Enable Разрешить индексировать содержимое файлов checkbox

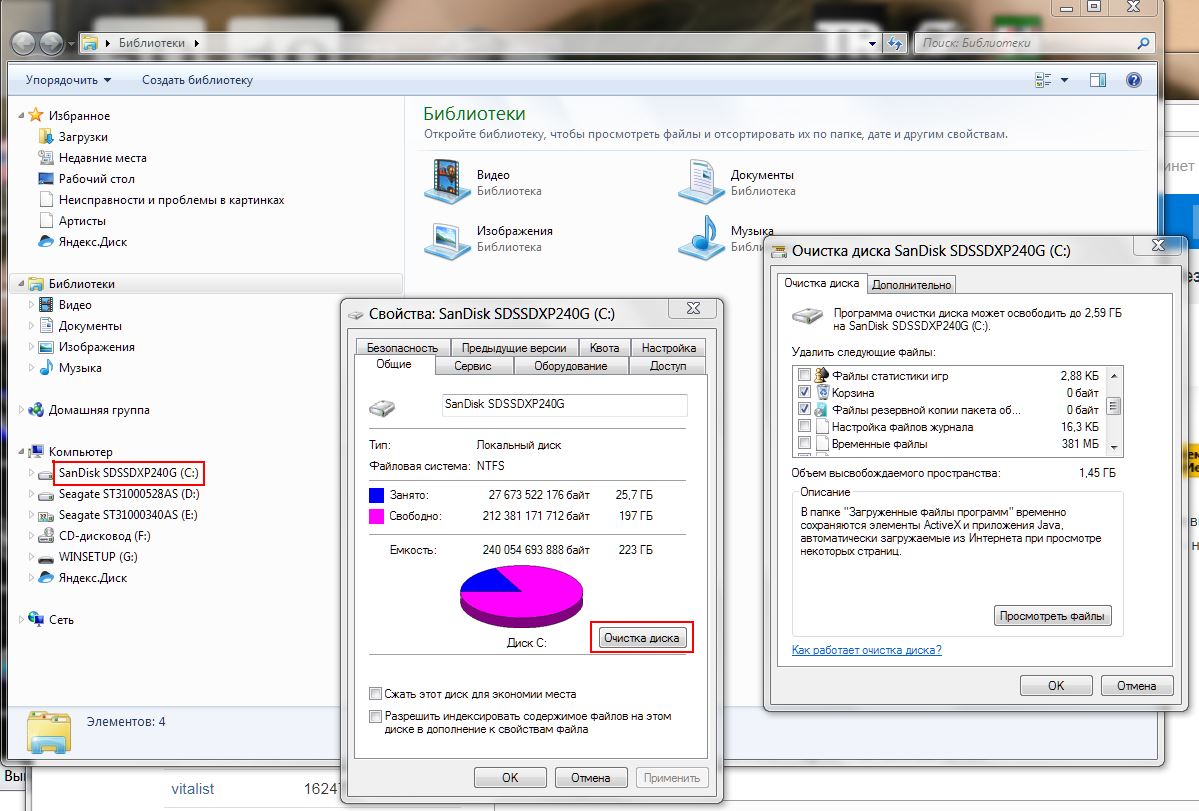pos(375,717)
